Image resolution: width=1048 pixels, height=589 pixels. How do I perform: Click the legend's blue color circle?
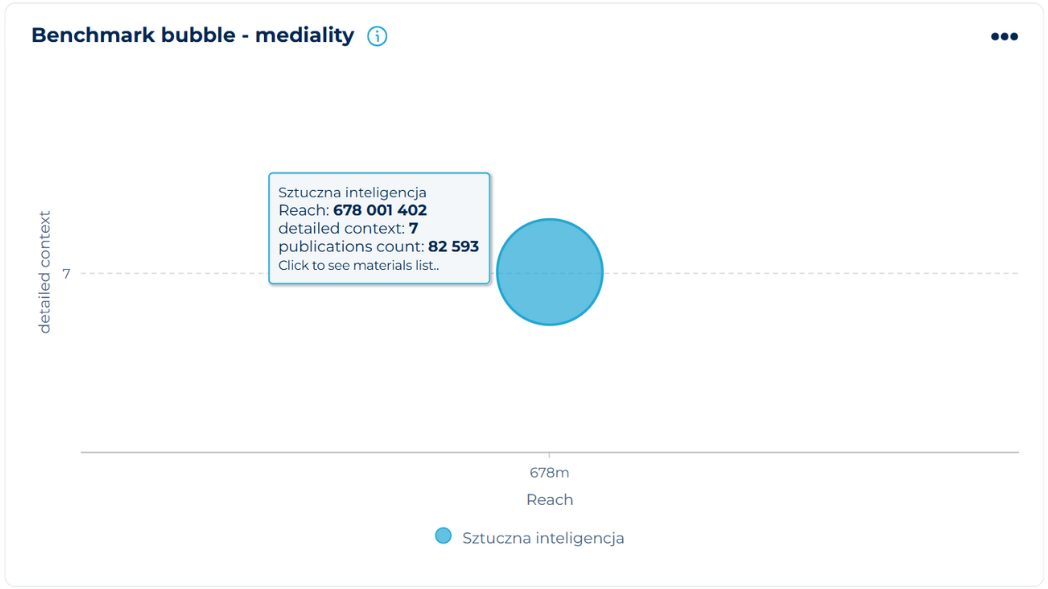443,536
